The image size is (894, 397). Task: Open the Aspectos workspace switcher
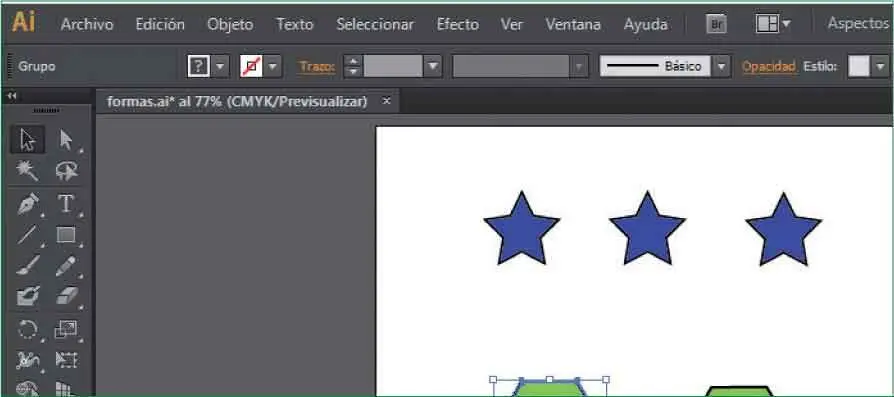point(858,23)
